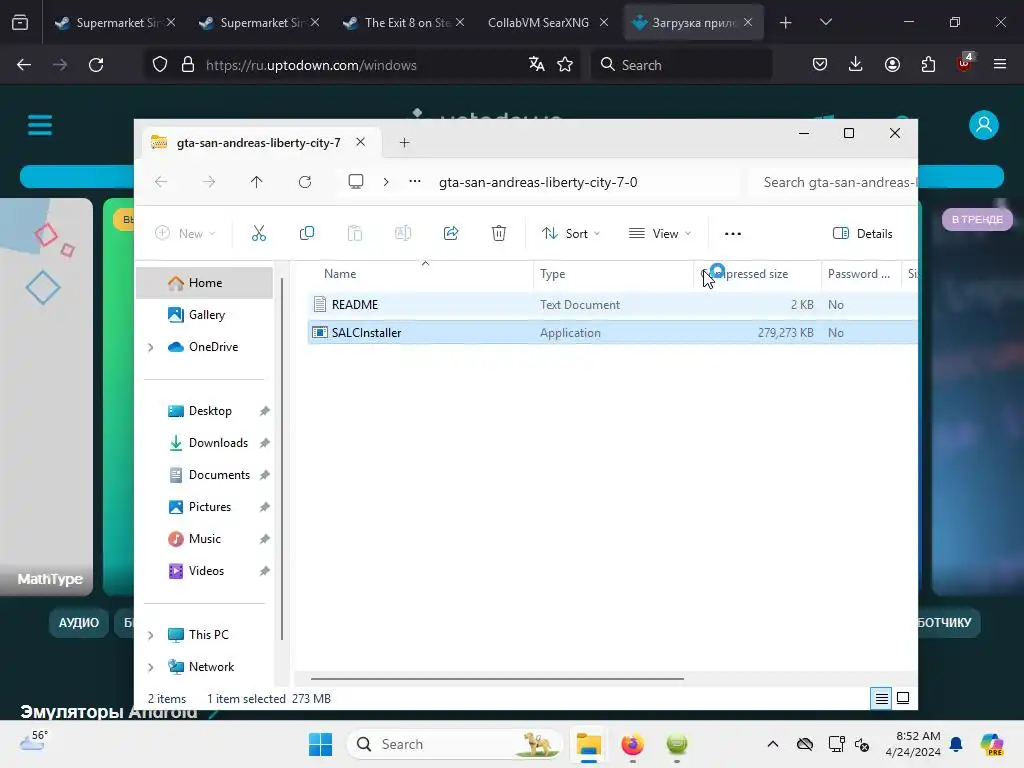Switch to first Supermarket Sim Firefox tab

pyautogui.click(x=115, y=22)
